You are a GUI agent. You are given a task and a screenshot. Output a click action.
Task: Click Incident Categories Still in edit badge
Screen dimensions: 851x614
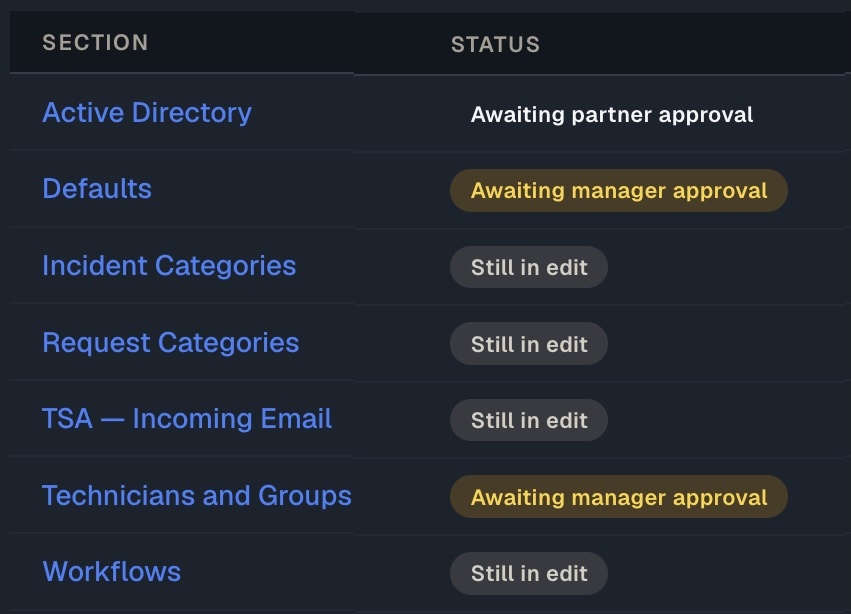coord(529,267)
